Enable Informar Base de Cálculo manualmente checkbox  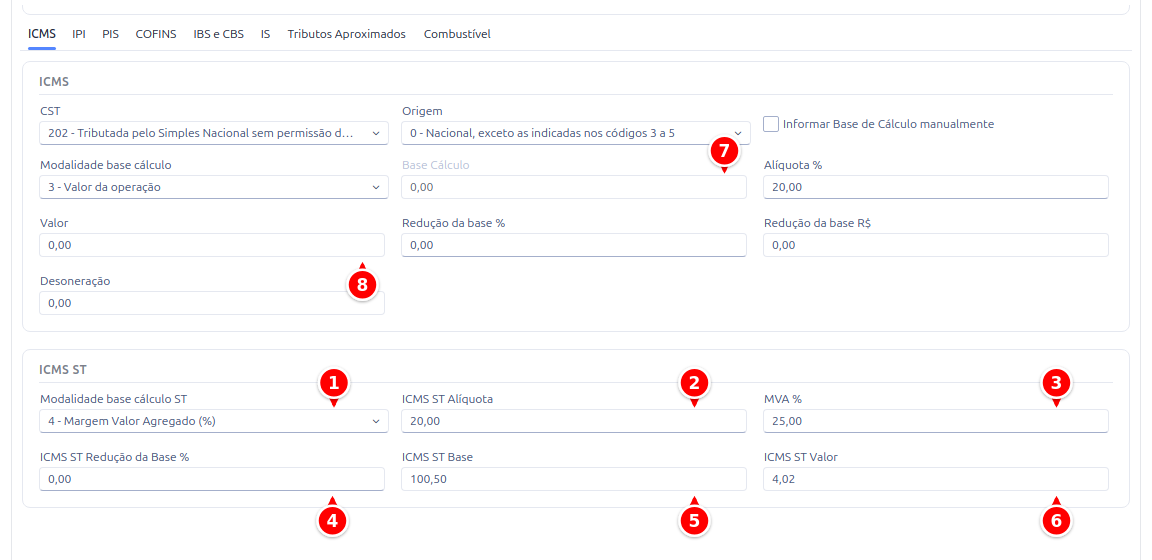click(771, 124)
